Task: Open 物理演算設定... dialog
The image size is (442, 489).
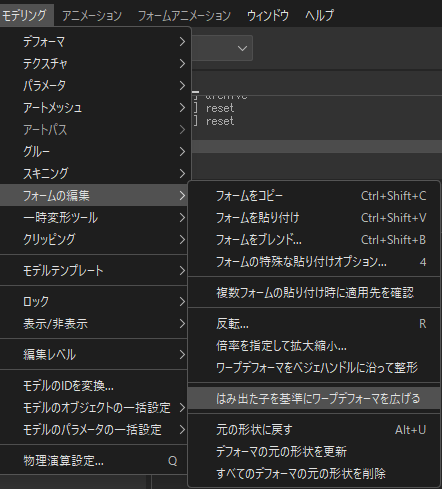Action: click(x=95, y=461)
